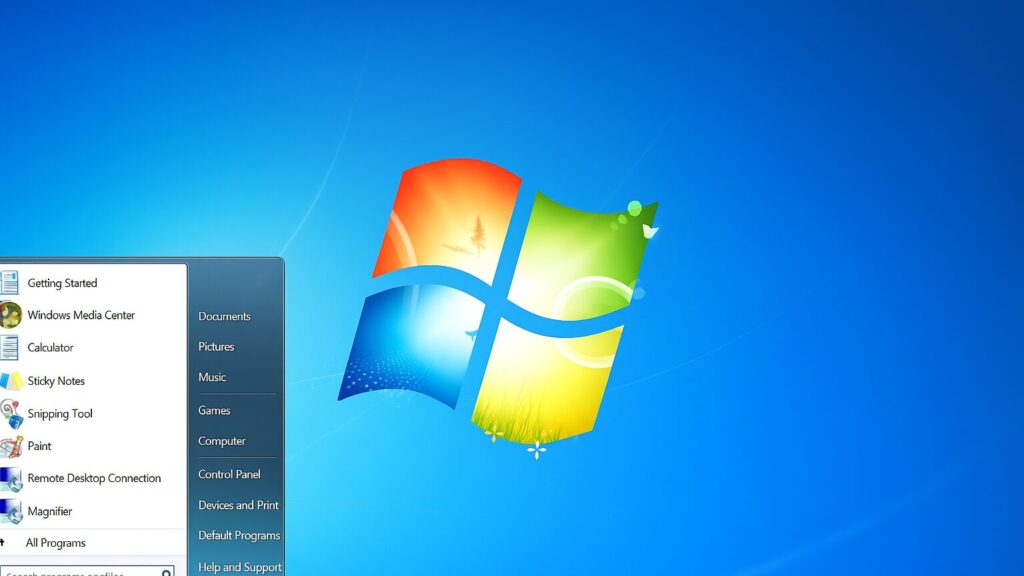The image size is (1024, 576).
Task: Open the Snipping Tool
Action: tap(60, 414)
